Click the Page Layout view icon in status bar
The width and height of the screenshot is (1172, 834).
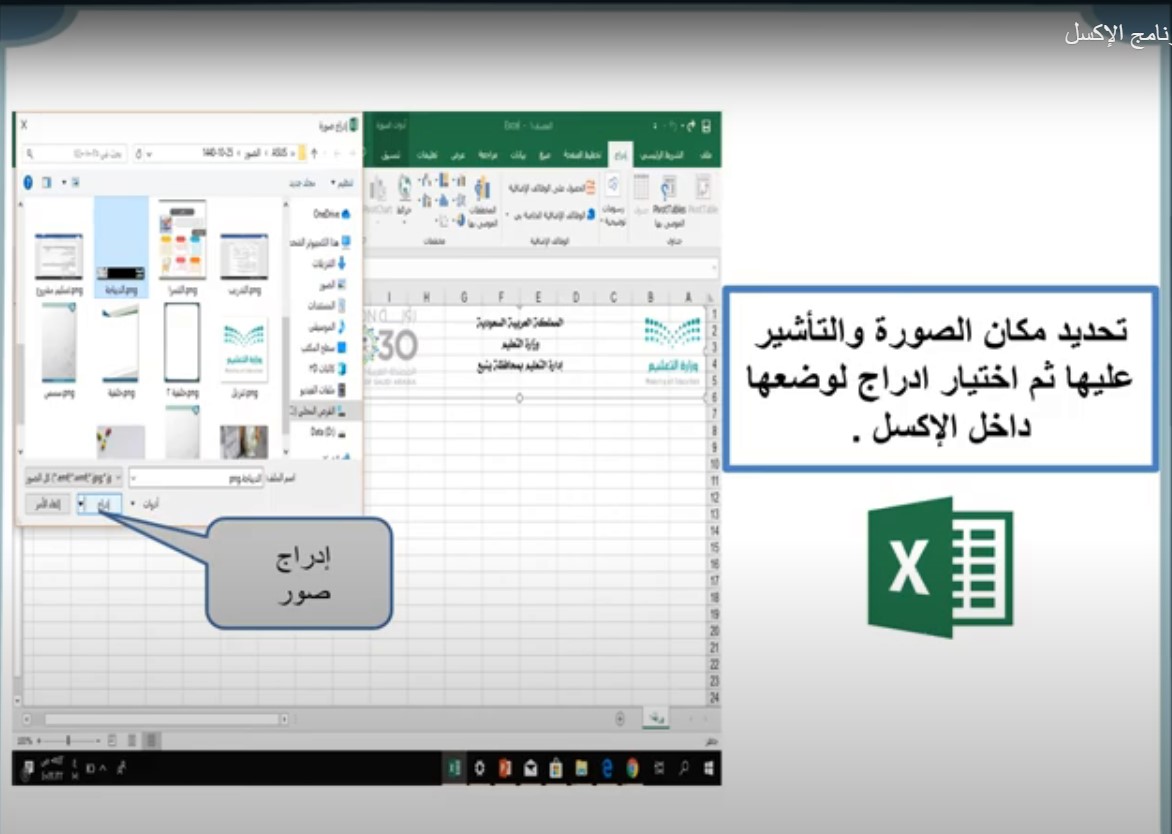click(x=132, y=741)
